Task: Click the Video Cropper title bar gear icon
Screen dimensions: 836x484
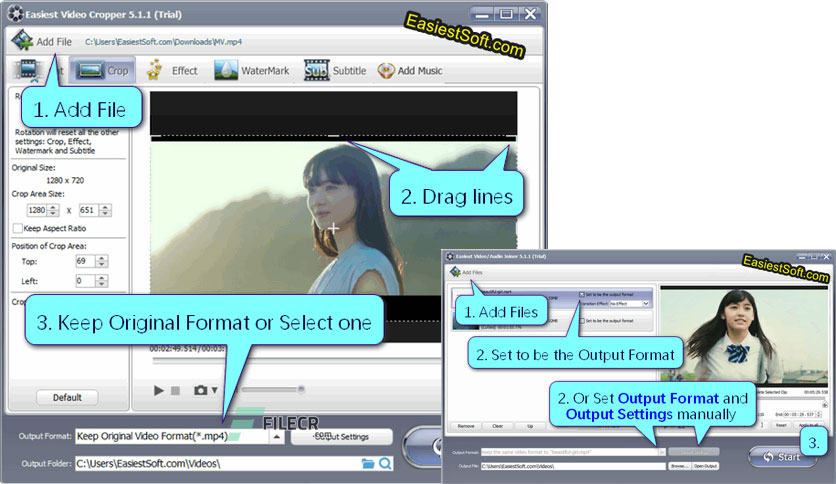Action: pyautogui.click(x=15, y=14)
